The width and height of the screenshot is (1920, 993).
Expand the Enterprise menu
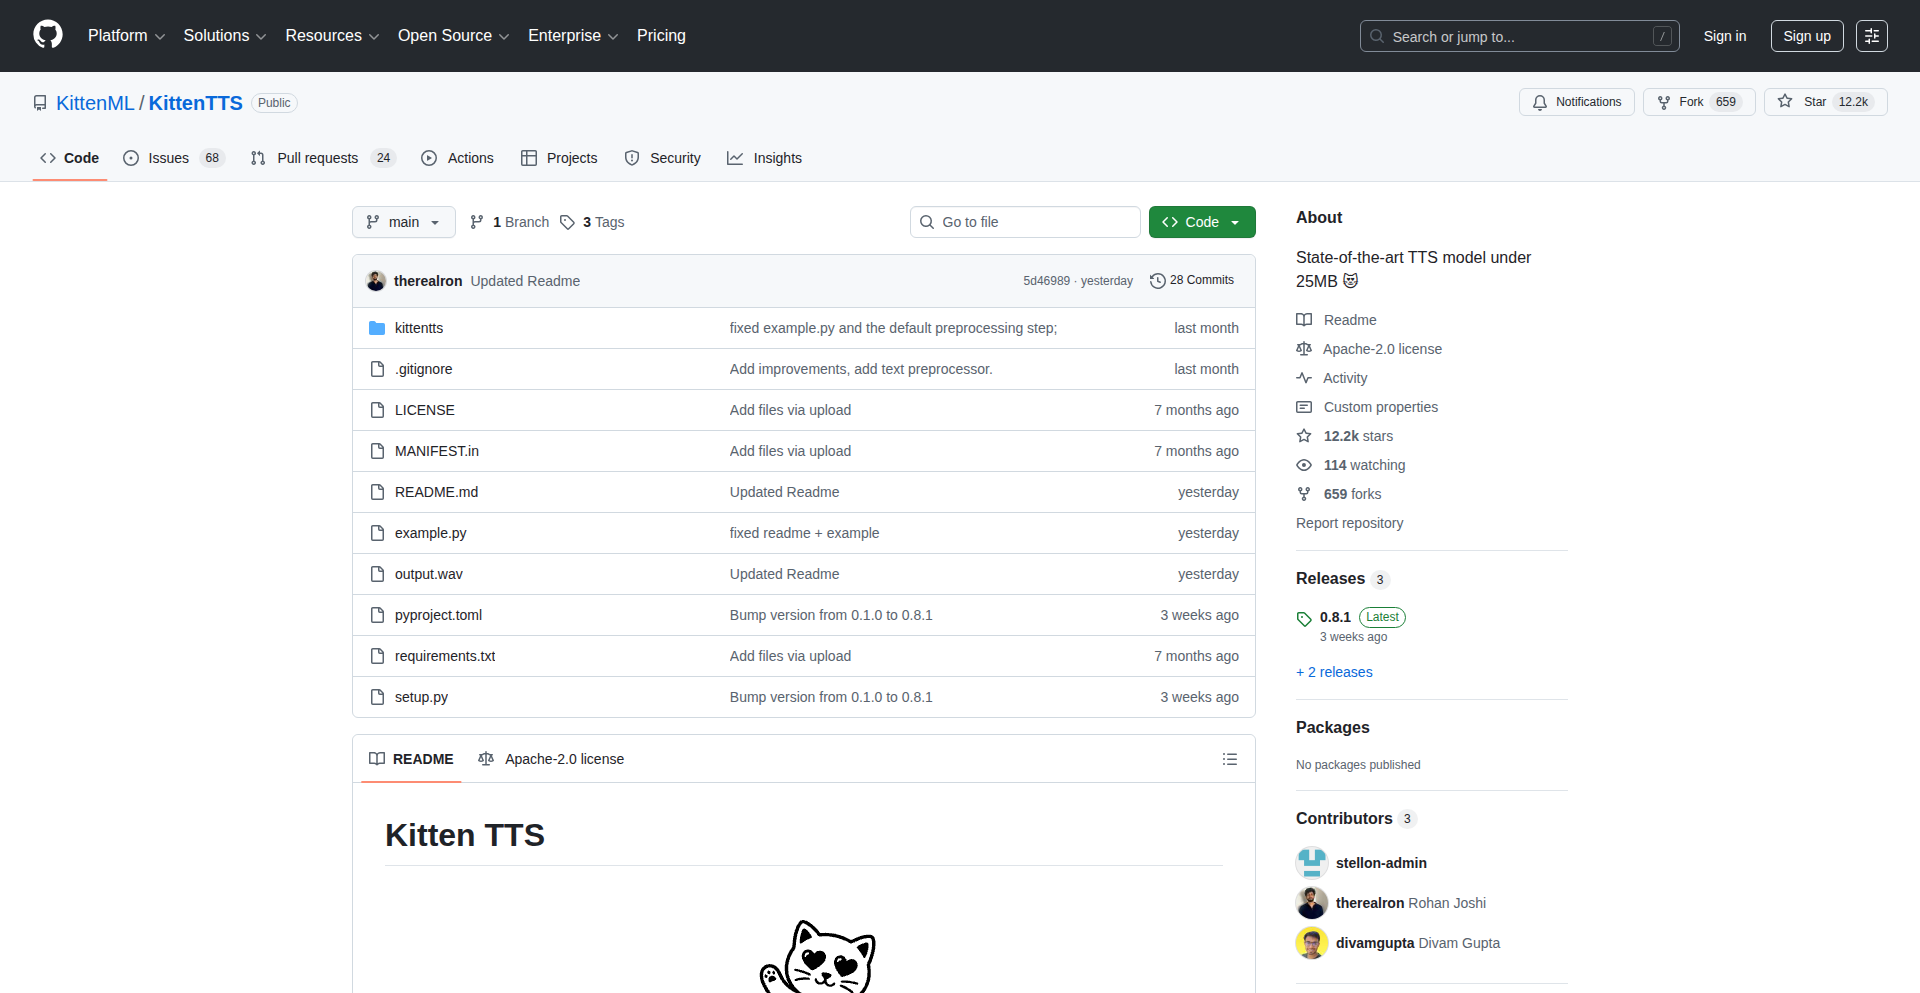click(573, 36)
